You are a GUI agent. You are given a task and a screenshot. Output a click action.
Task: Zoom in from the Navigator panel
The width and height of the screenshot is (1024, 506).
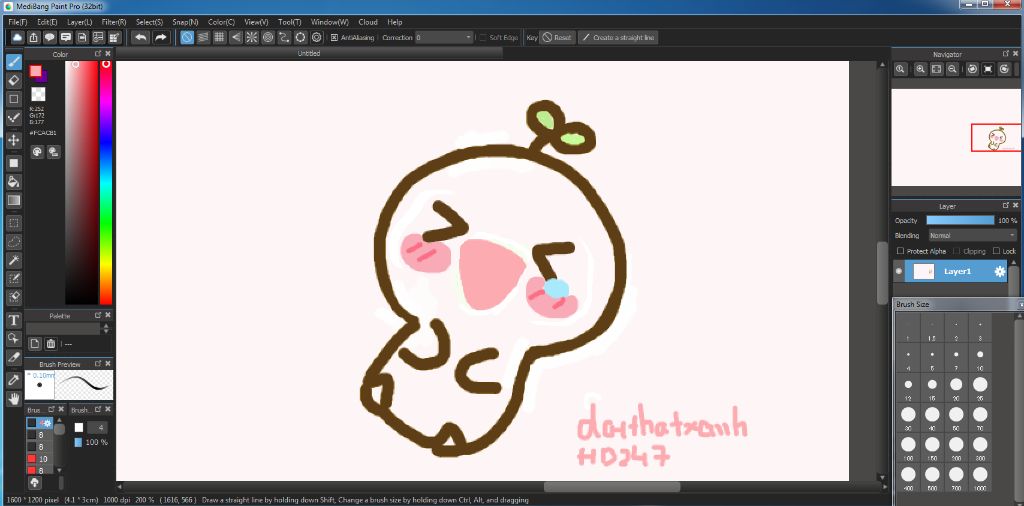click(921, 69)
